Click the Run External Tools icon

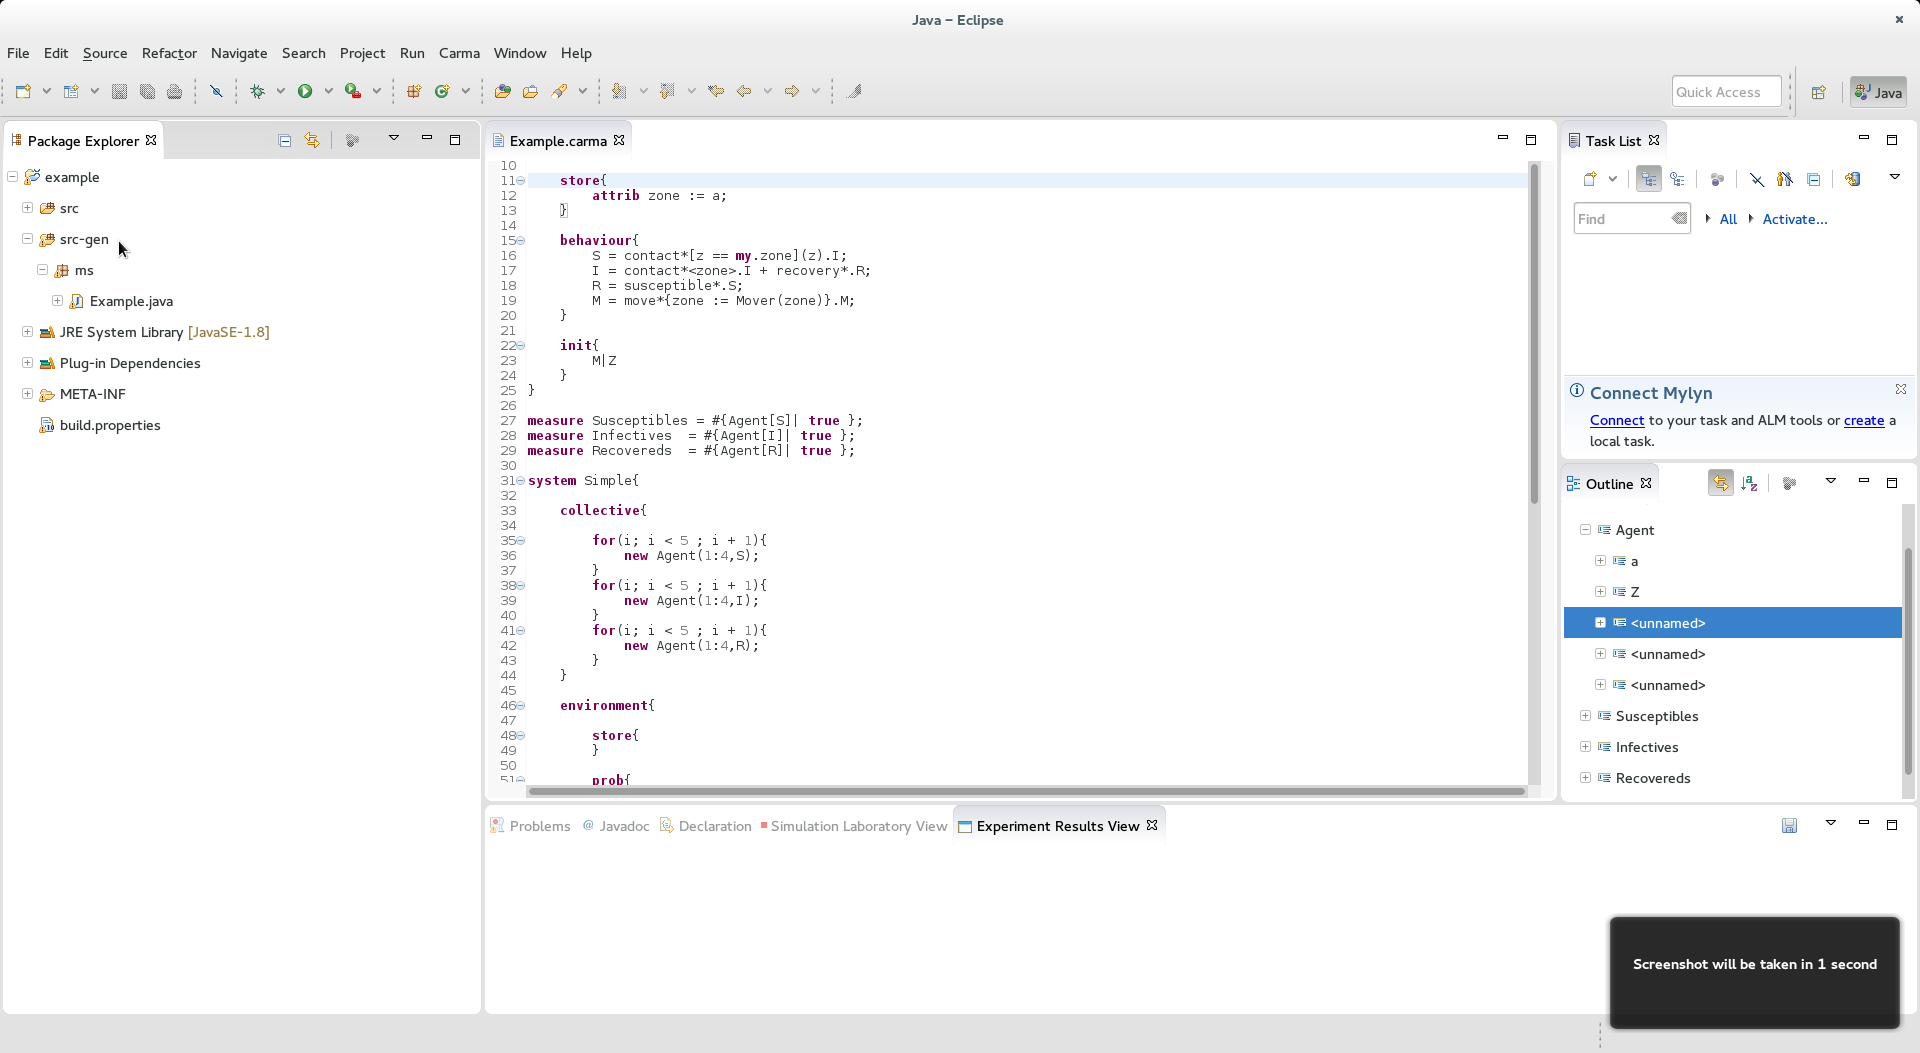[353, 91]
